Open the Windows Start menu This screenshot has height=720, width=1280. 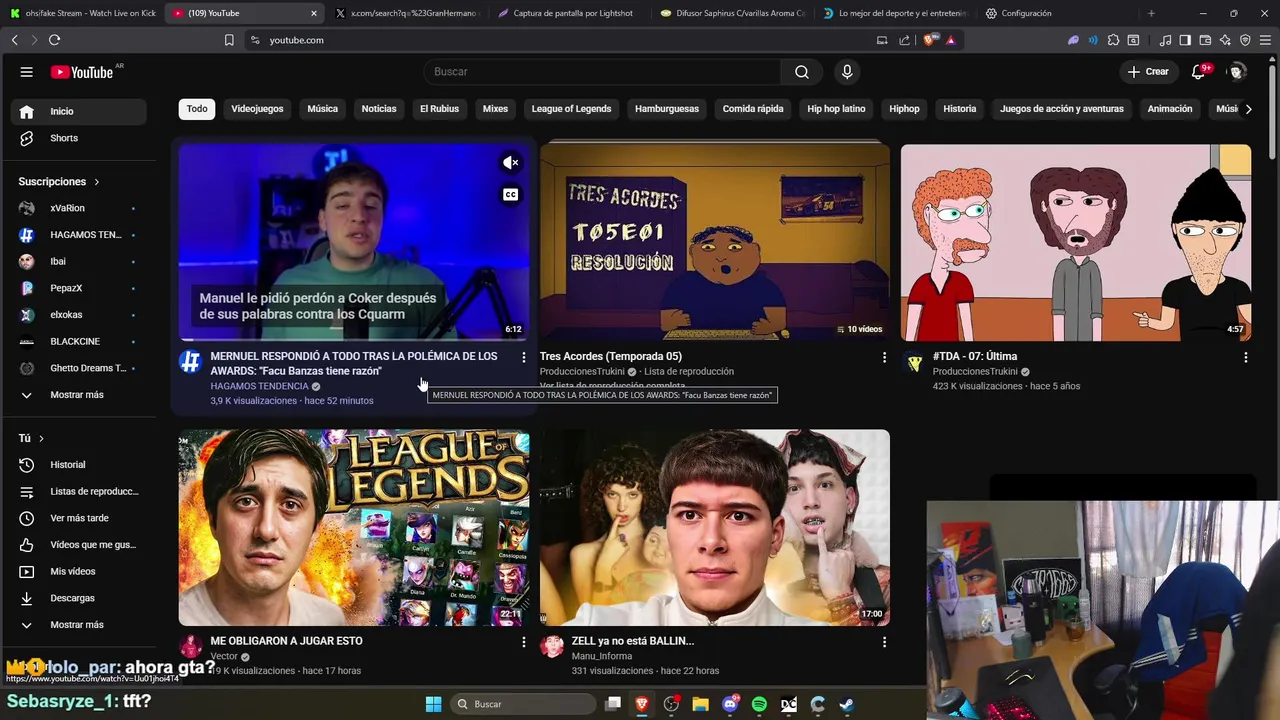[433, 705]
